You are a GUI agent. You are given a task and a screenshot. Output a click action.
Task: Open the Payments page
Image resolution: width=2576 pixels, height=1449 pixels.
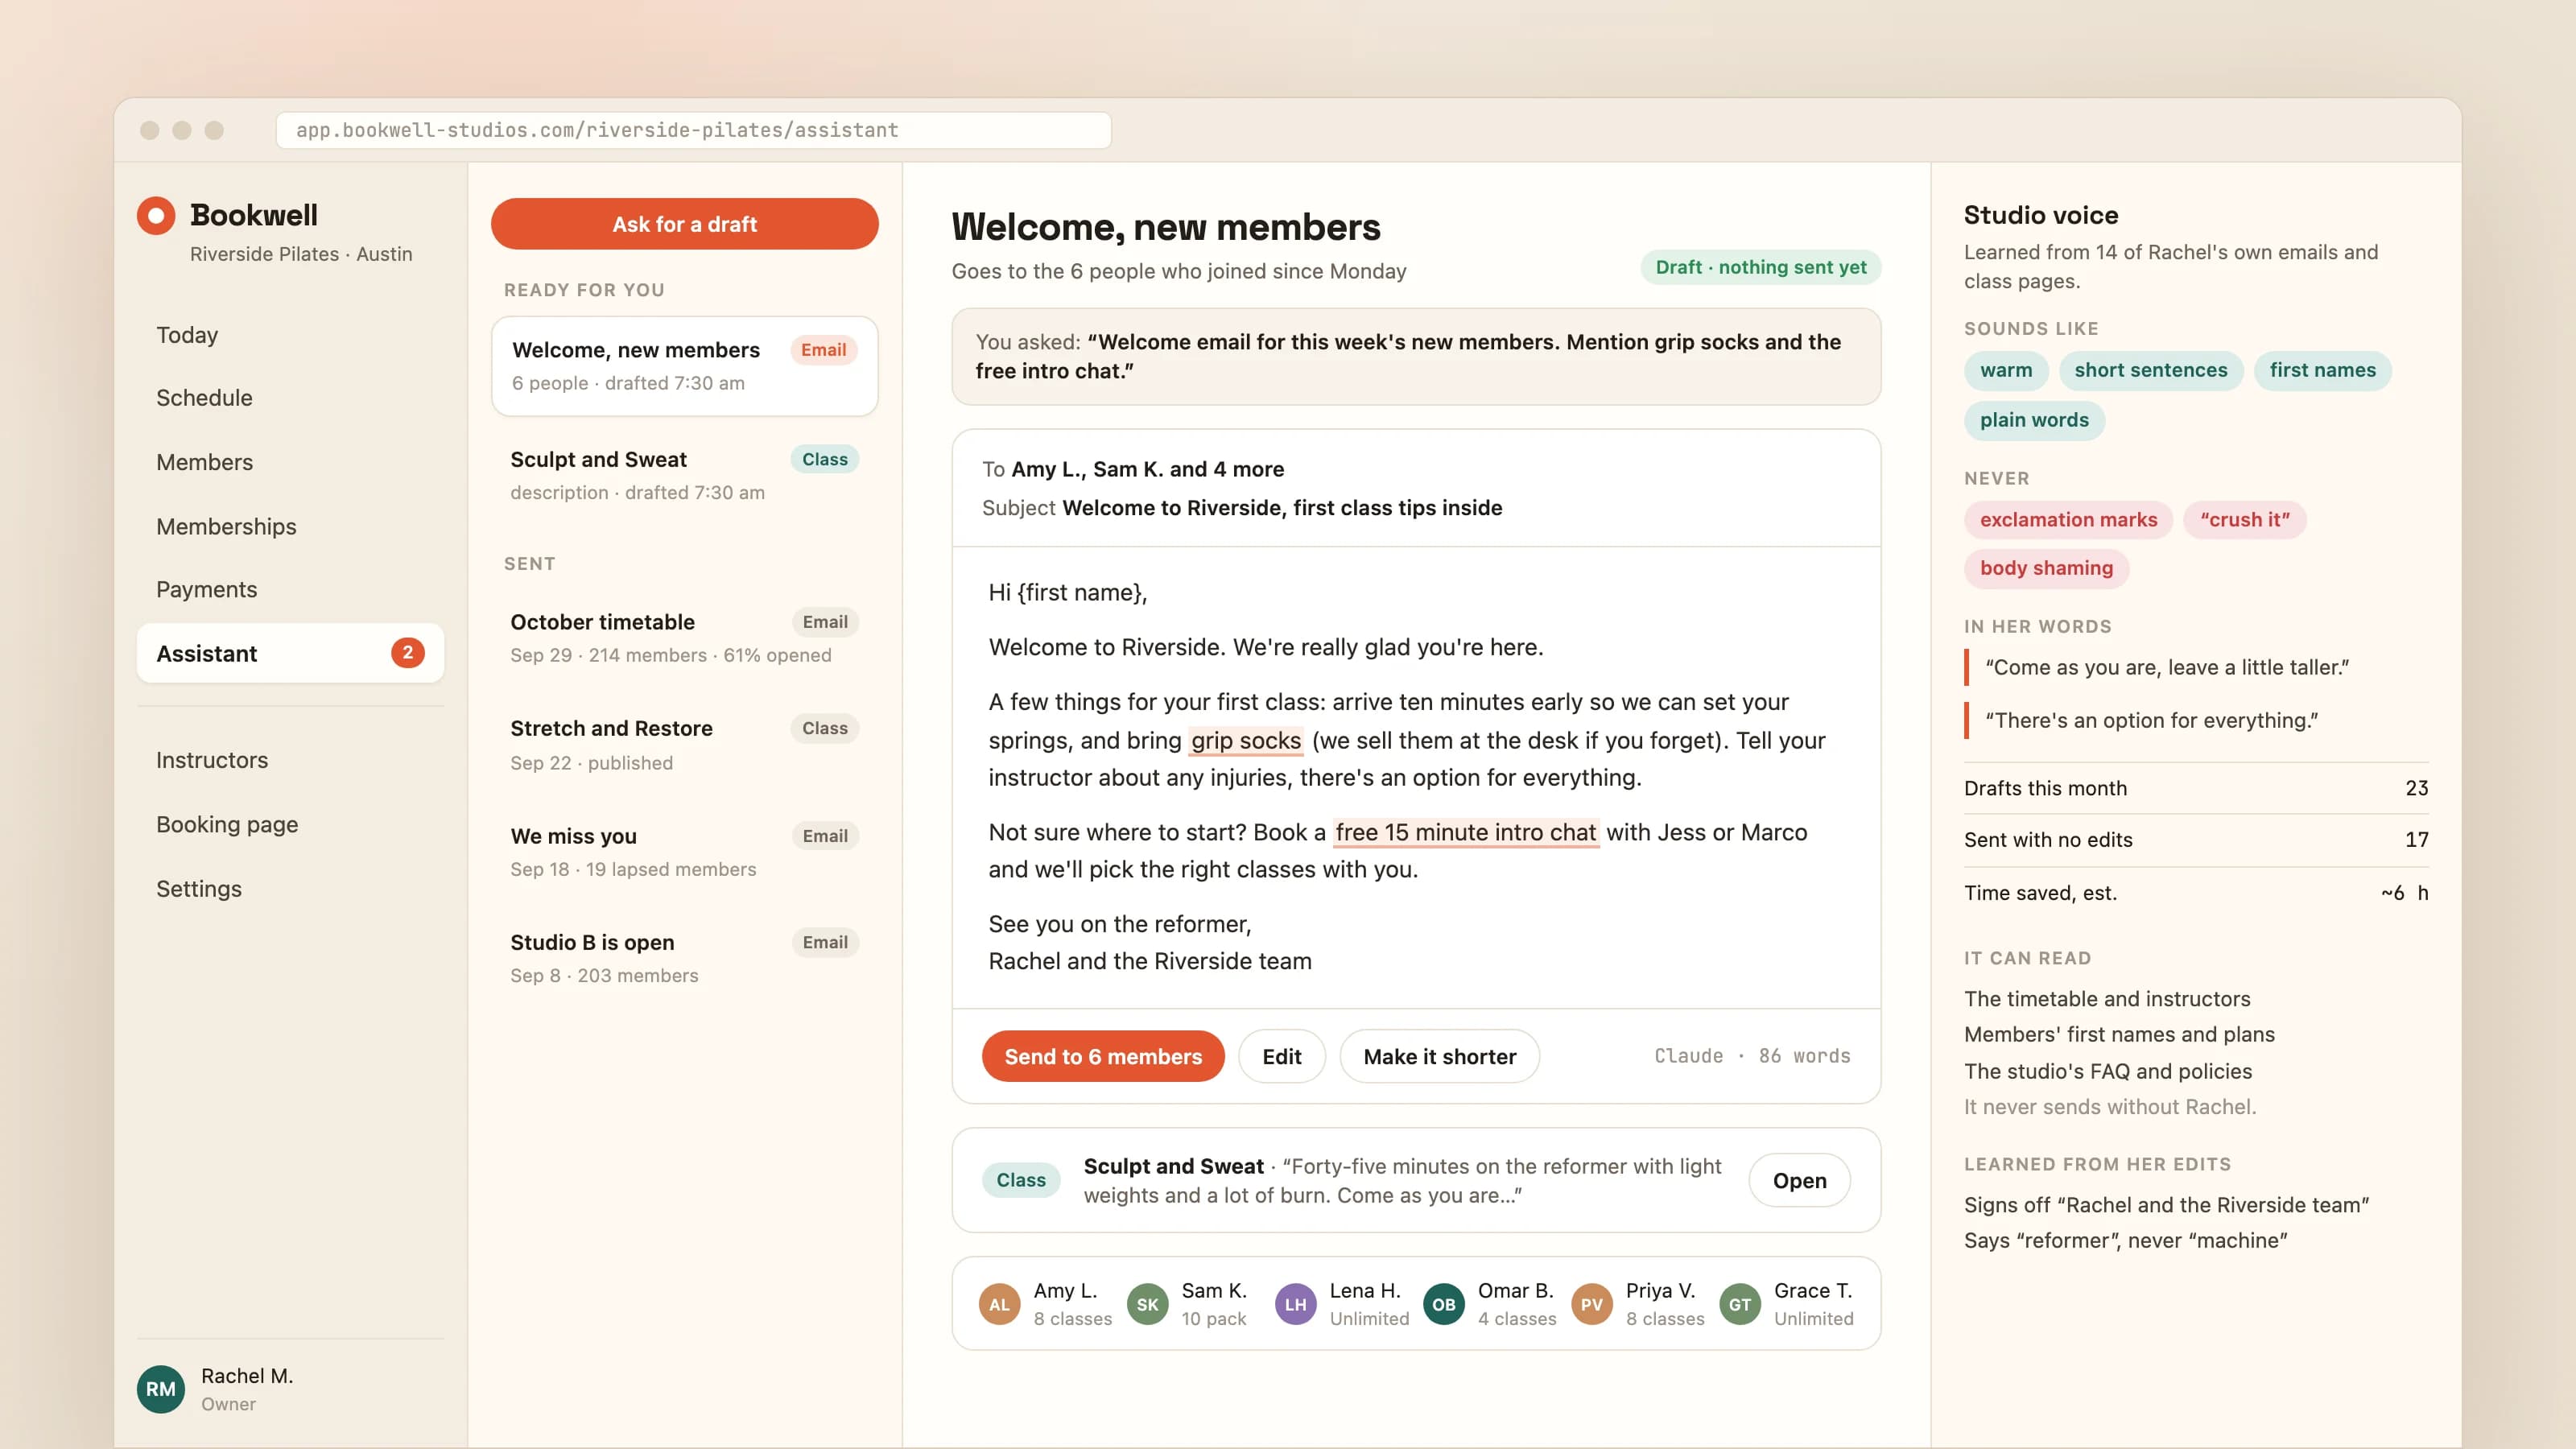click(290, 589)
